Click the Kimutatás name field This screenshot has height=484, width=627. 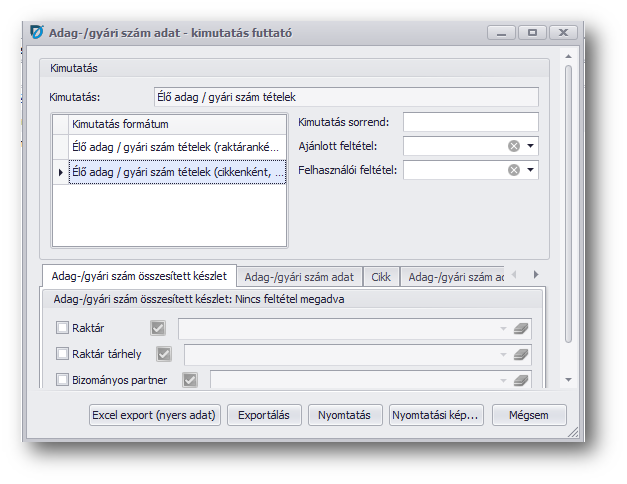pos(346,97)
